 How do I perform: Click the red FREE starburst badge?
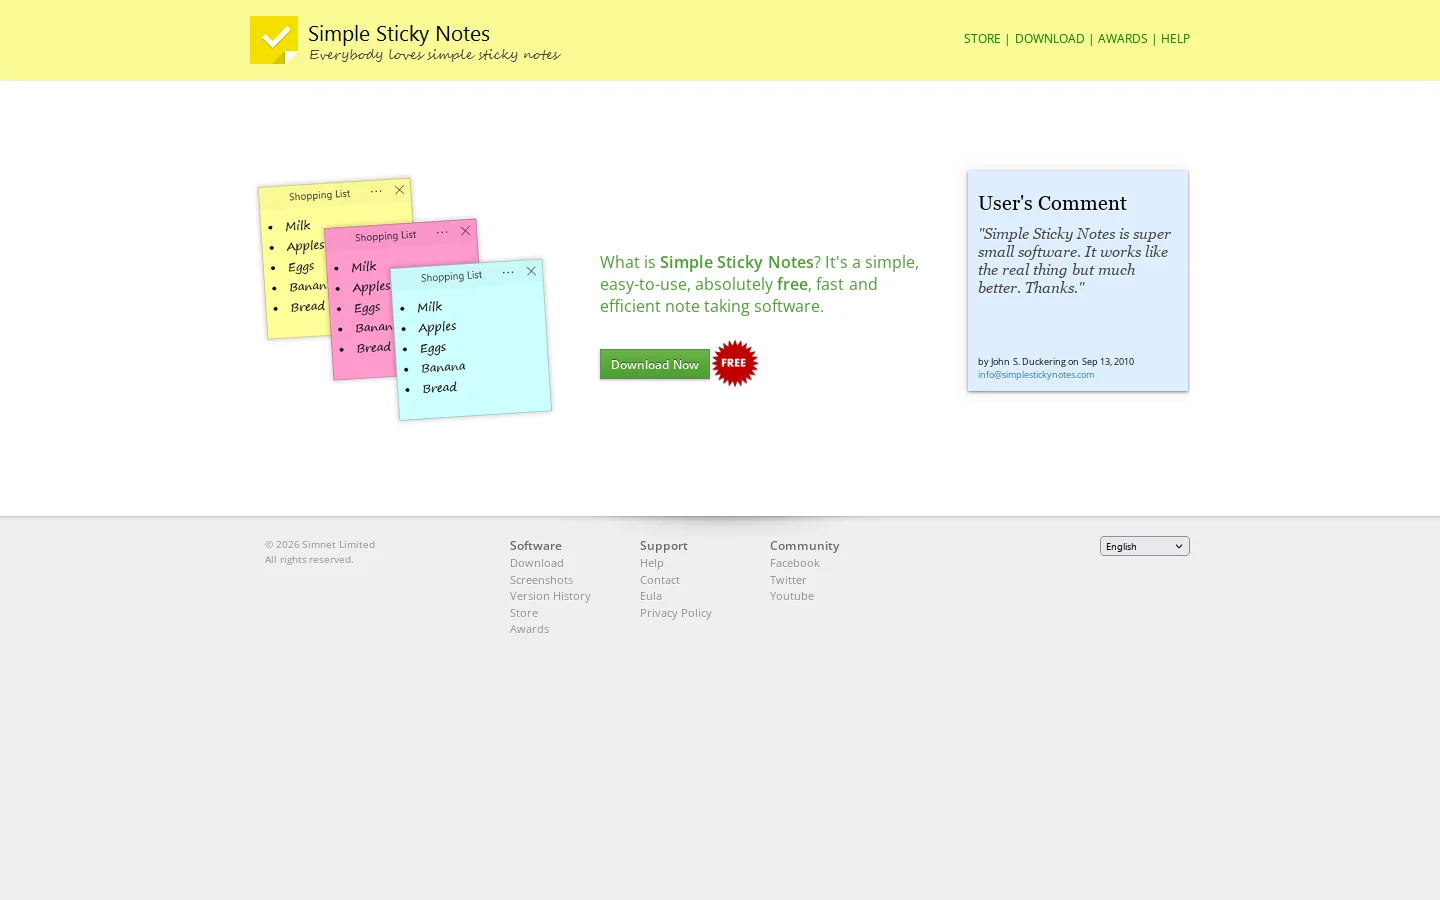[735, 363]
